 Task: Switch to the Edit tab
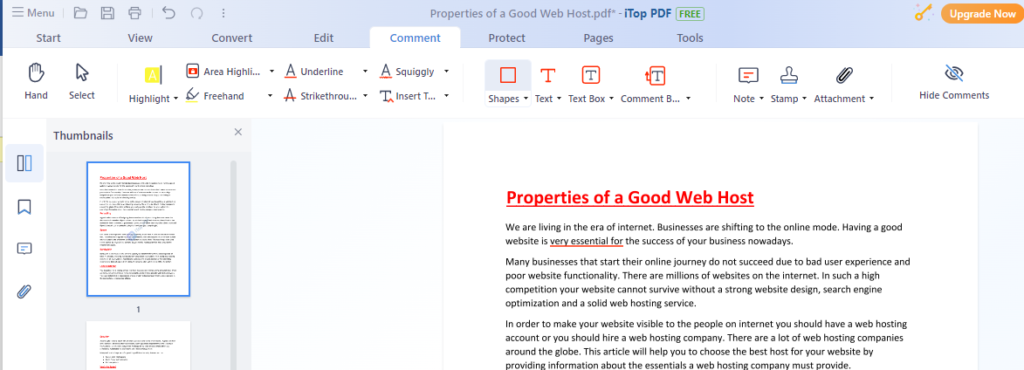323,38
